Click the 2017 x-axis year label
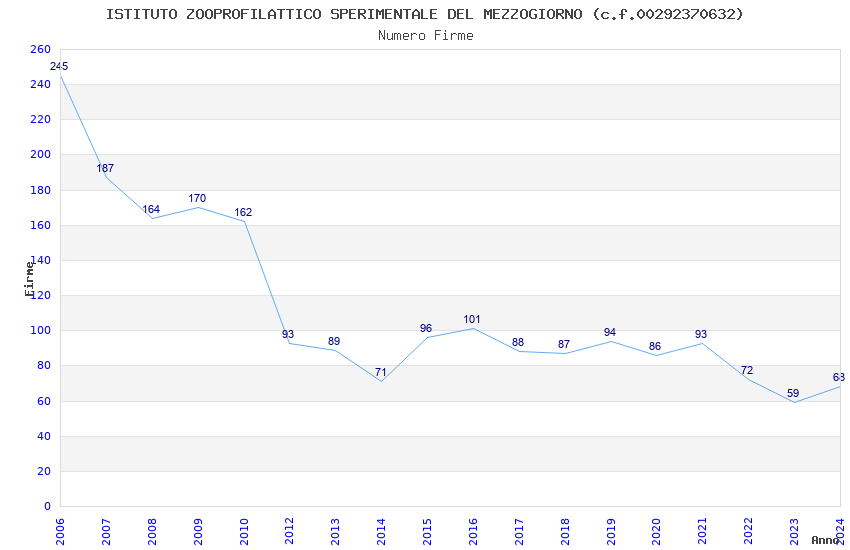This screenshot has width=850, height=550. [x=519, y=532]
